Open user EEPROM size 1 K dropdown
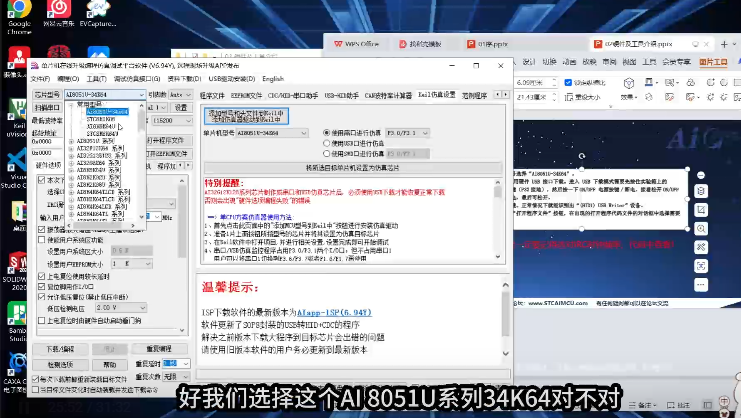The height and width of the screenshot is (418, 741). click(131, 264)
